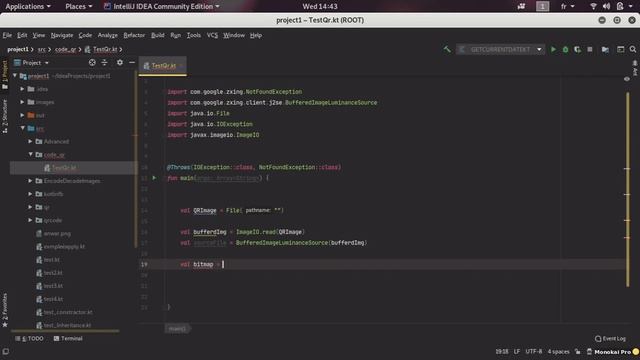
Task: Toggle the 2: Favorites tool window stripe
Action: click(x=4, y=310)
